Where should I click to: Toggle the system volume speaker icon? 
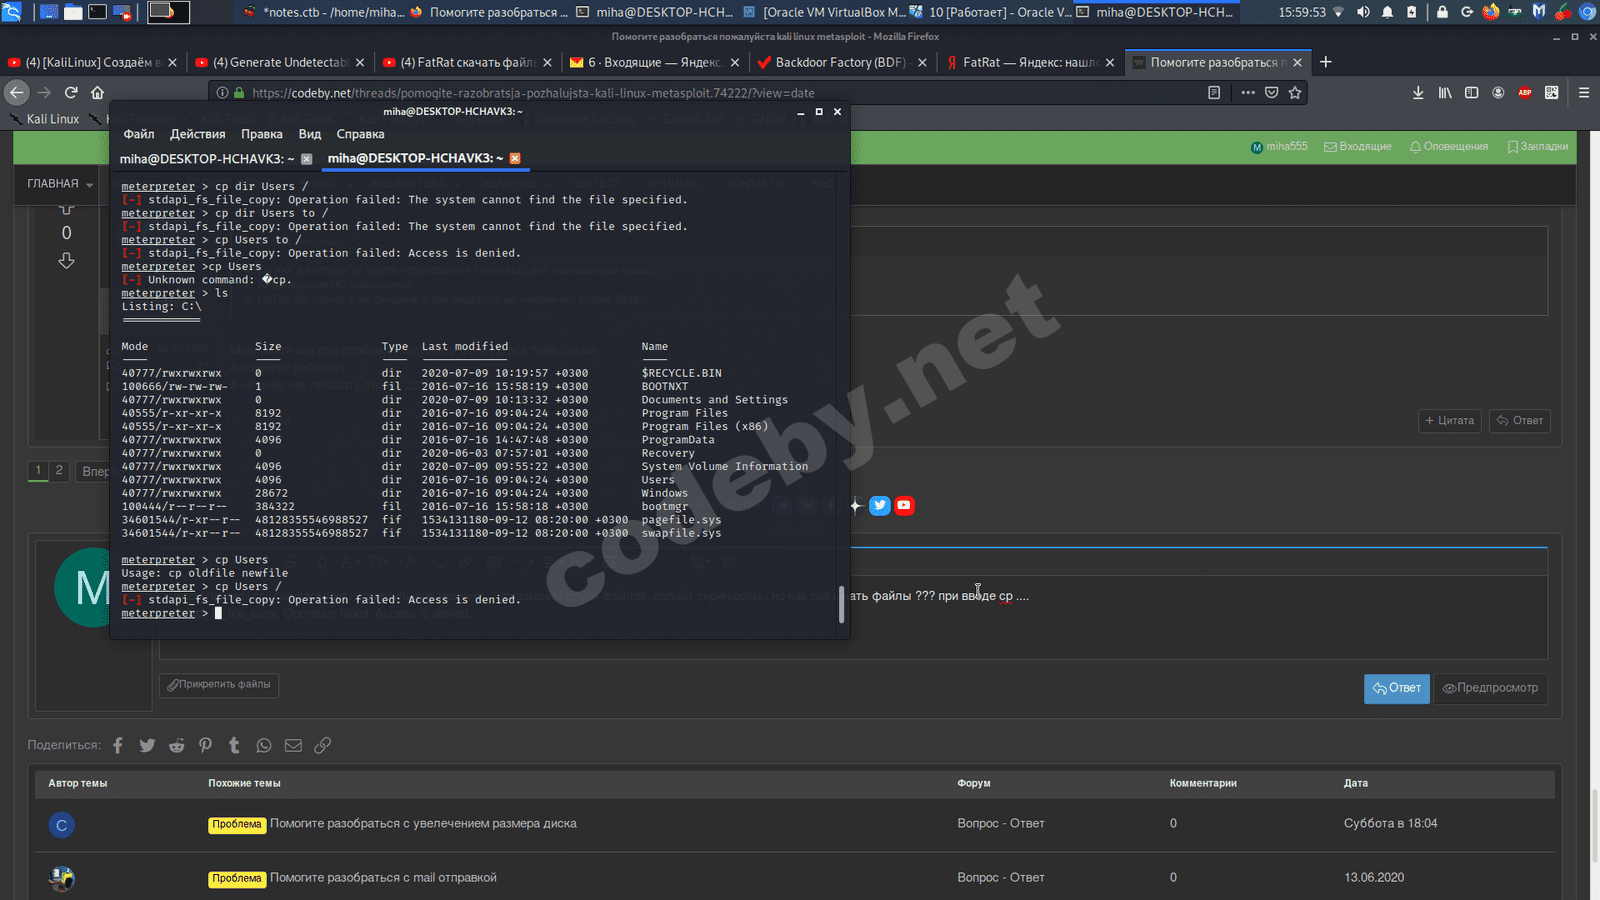coord(1363,12)
